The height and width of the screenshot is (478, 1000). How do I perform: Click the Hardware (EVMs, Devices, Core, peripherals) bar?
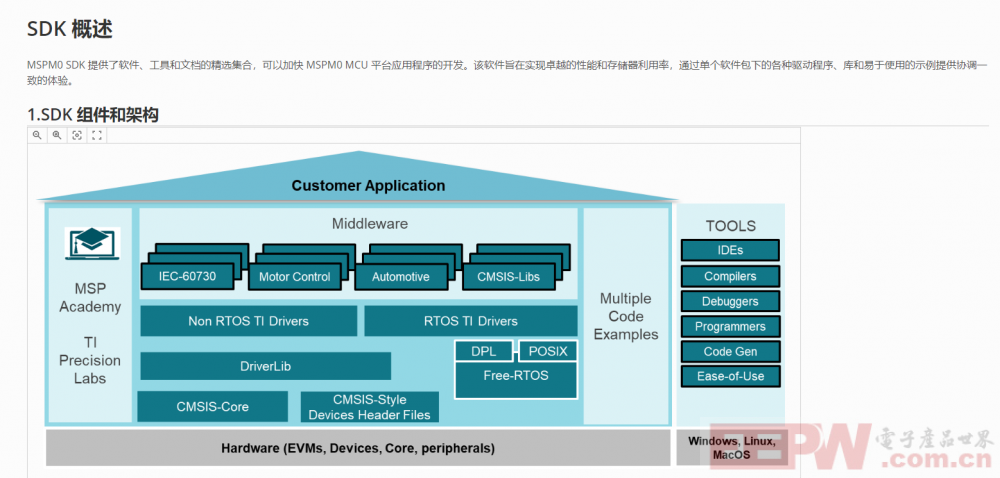click(x=358, y=448)
